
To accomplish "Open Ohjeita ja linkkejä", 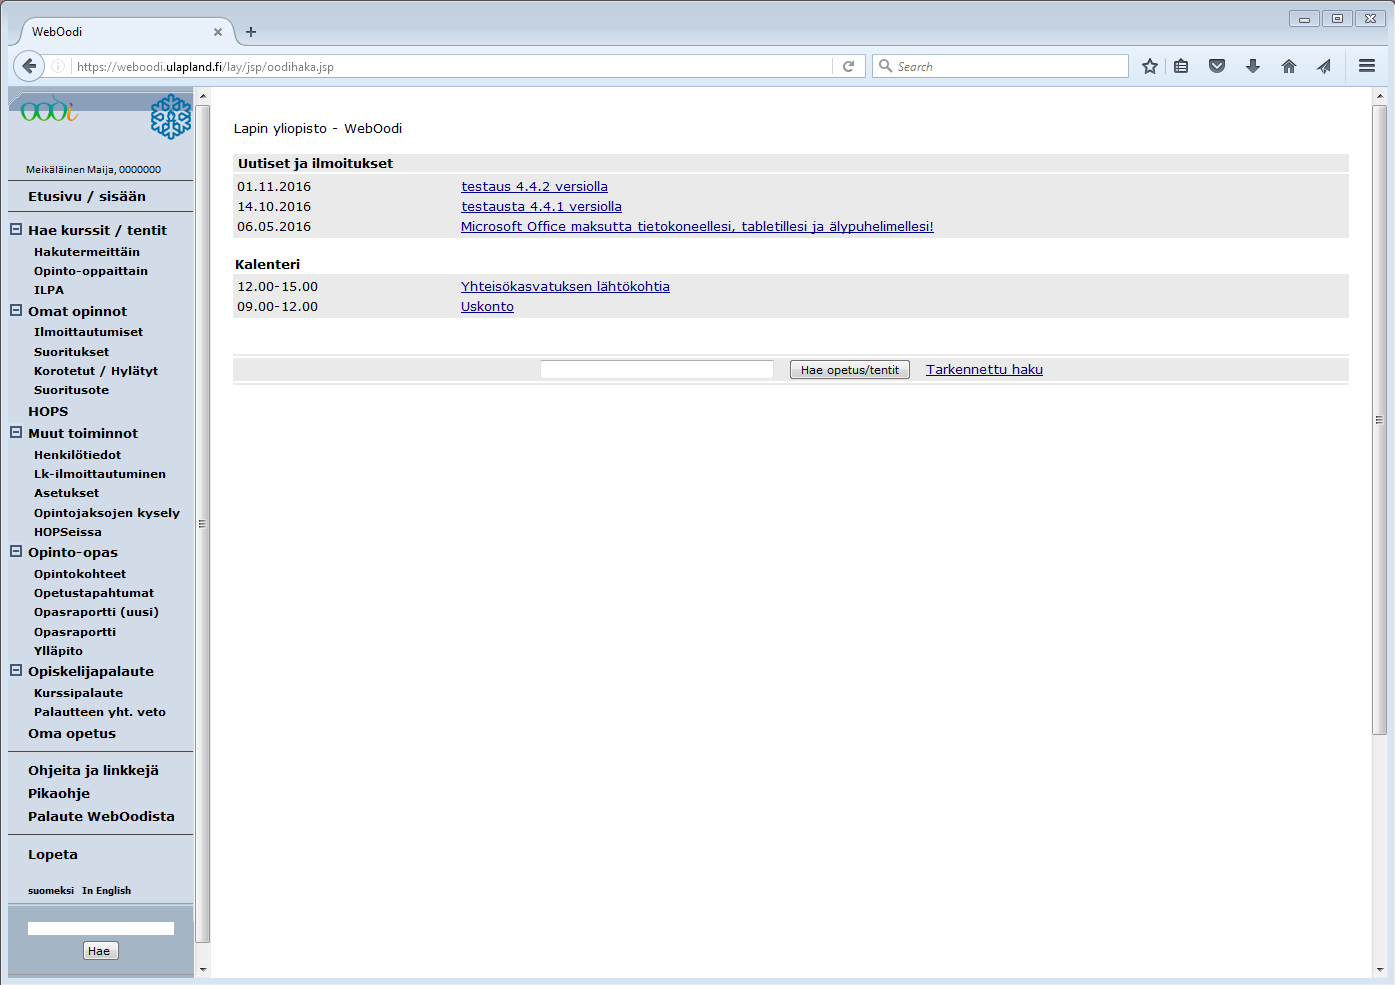I will click(x=94, y=771).
